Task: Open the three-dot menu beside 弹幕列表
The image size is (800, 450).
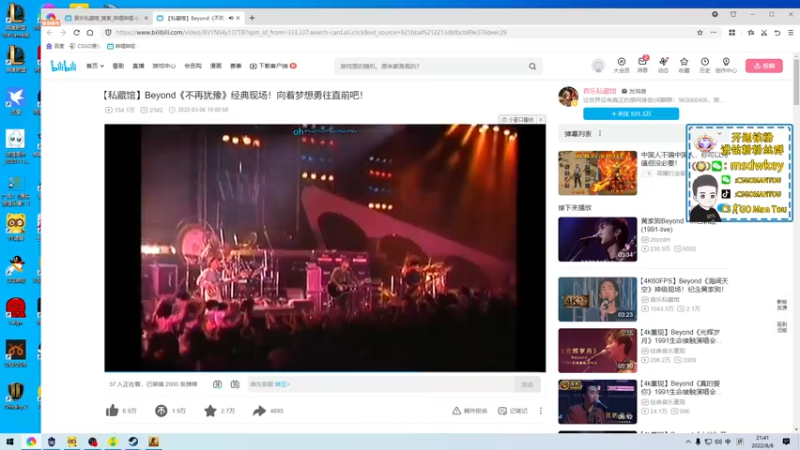Action: click(x=600, y=134)
